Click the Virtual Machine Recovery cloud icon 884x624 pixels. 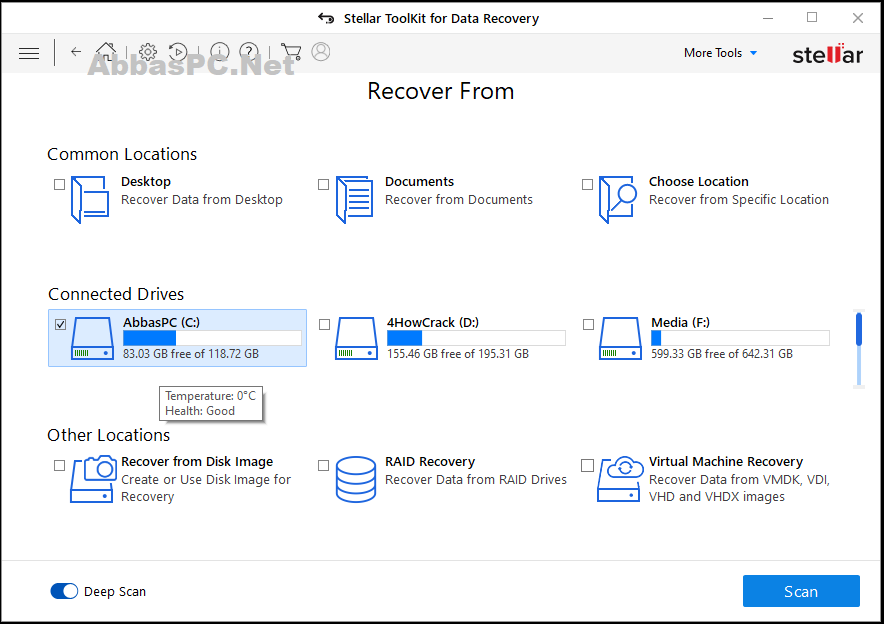point(620,479)
